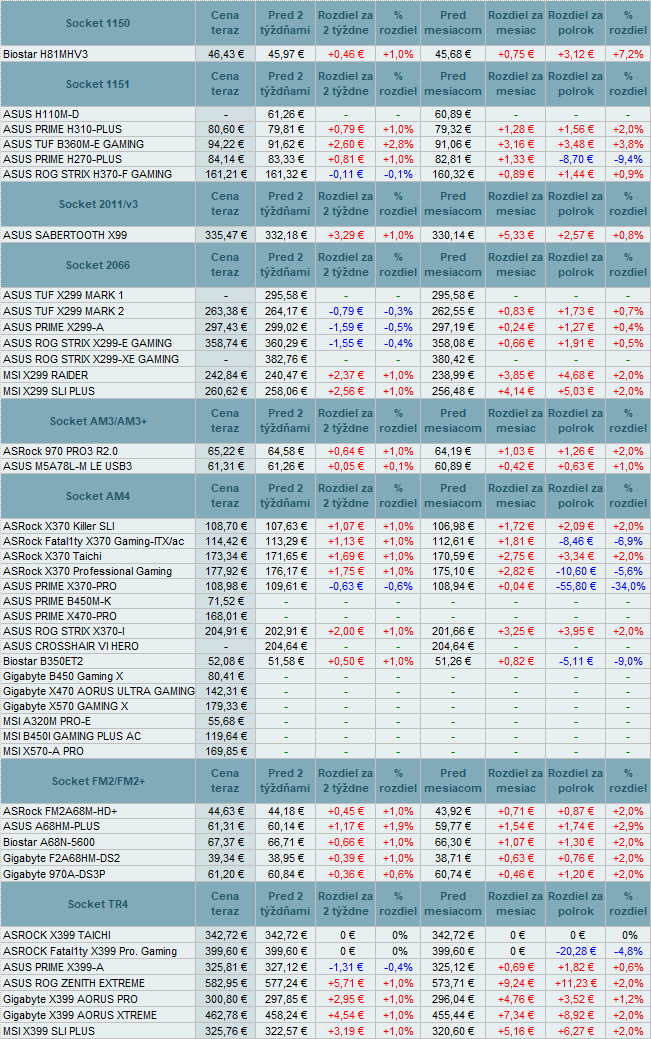Select ASUS PRIME X470-PRO product name
The image size is (651, 1039).
tap(60, 616)
